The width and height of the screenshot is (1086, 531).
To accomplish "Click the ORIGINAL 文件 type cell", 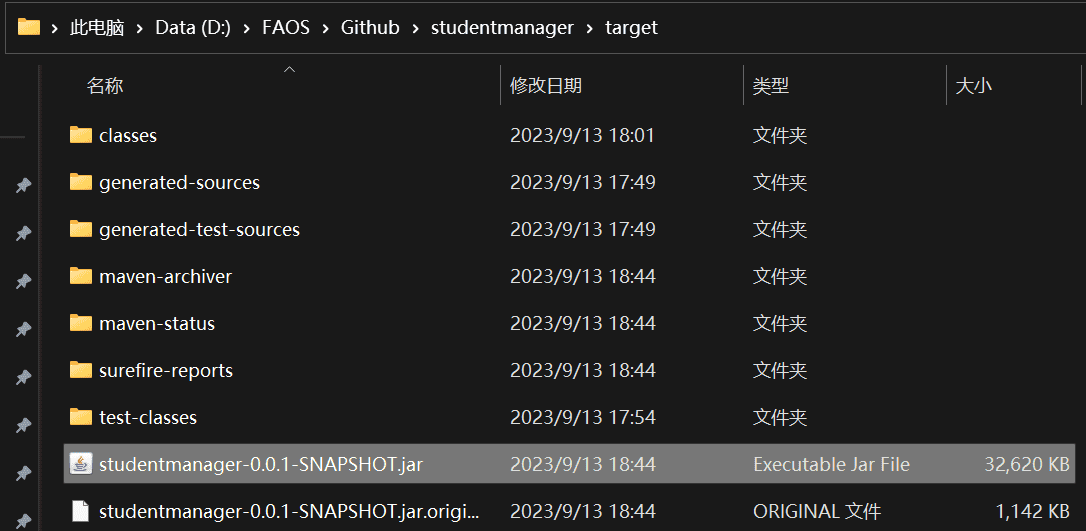I will [817, 512].
